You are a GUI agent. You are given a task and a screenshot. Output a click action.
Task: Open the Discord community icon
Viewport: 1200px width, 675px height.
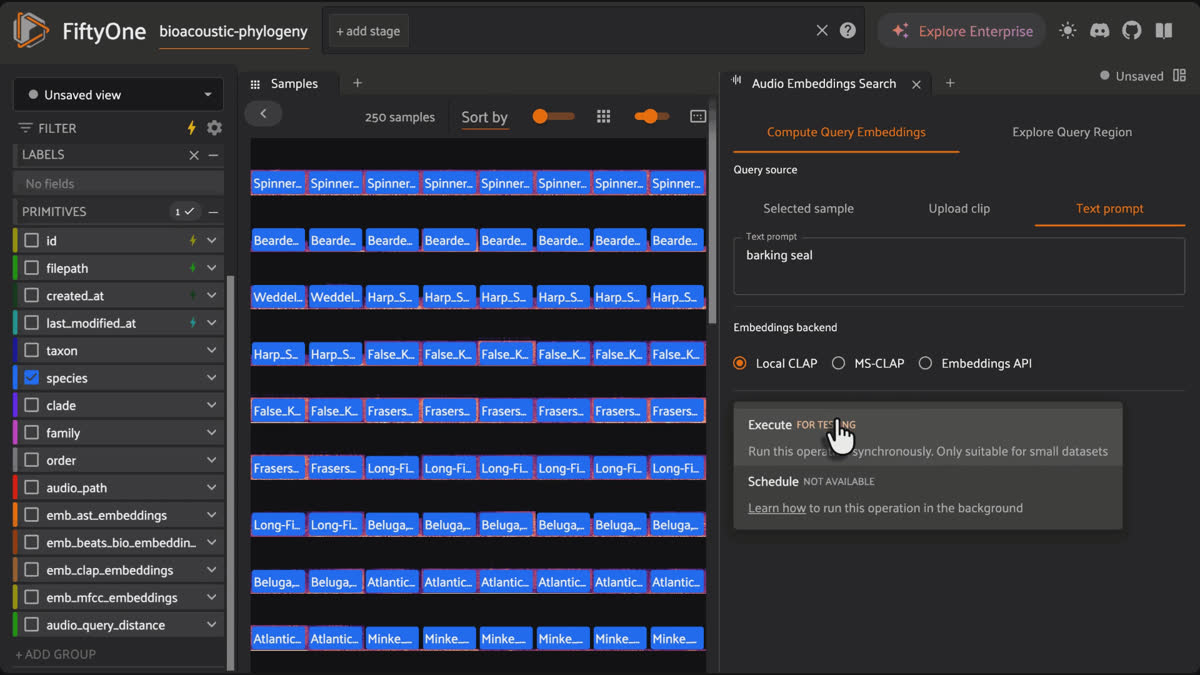1099,31
